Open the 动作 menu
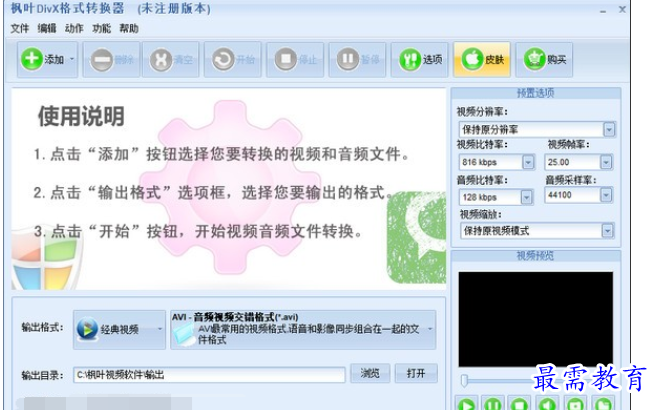Image resolution: width=655 pixels, height=410 pixels. [x=74, y=28]
